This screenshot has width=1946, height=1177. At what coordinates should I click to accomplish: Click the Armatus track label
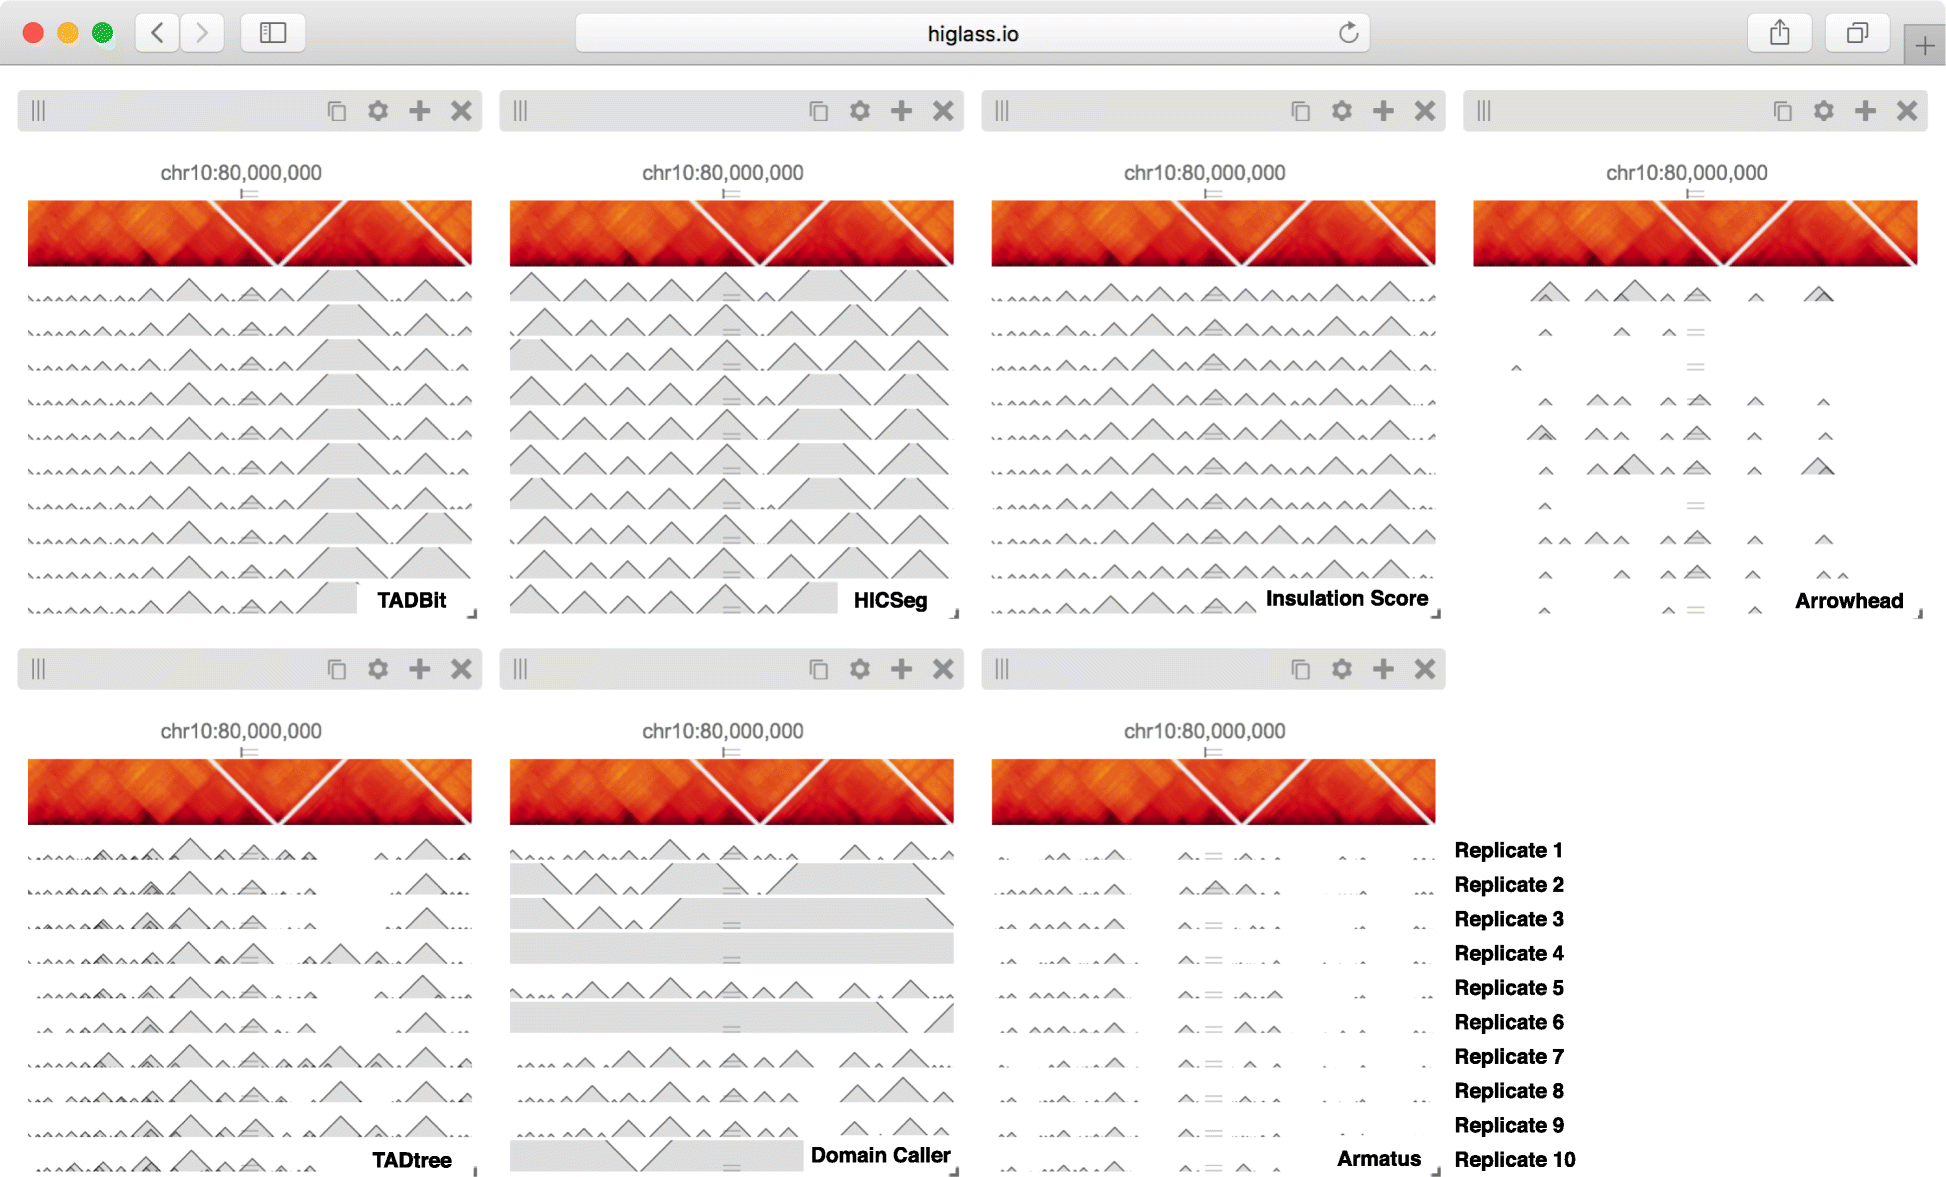(1379, 1158)
